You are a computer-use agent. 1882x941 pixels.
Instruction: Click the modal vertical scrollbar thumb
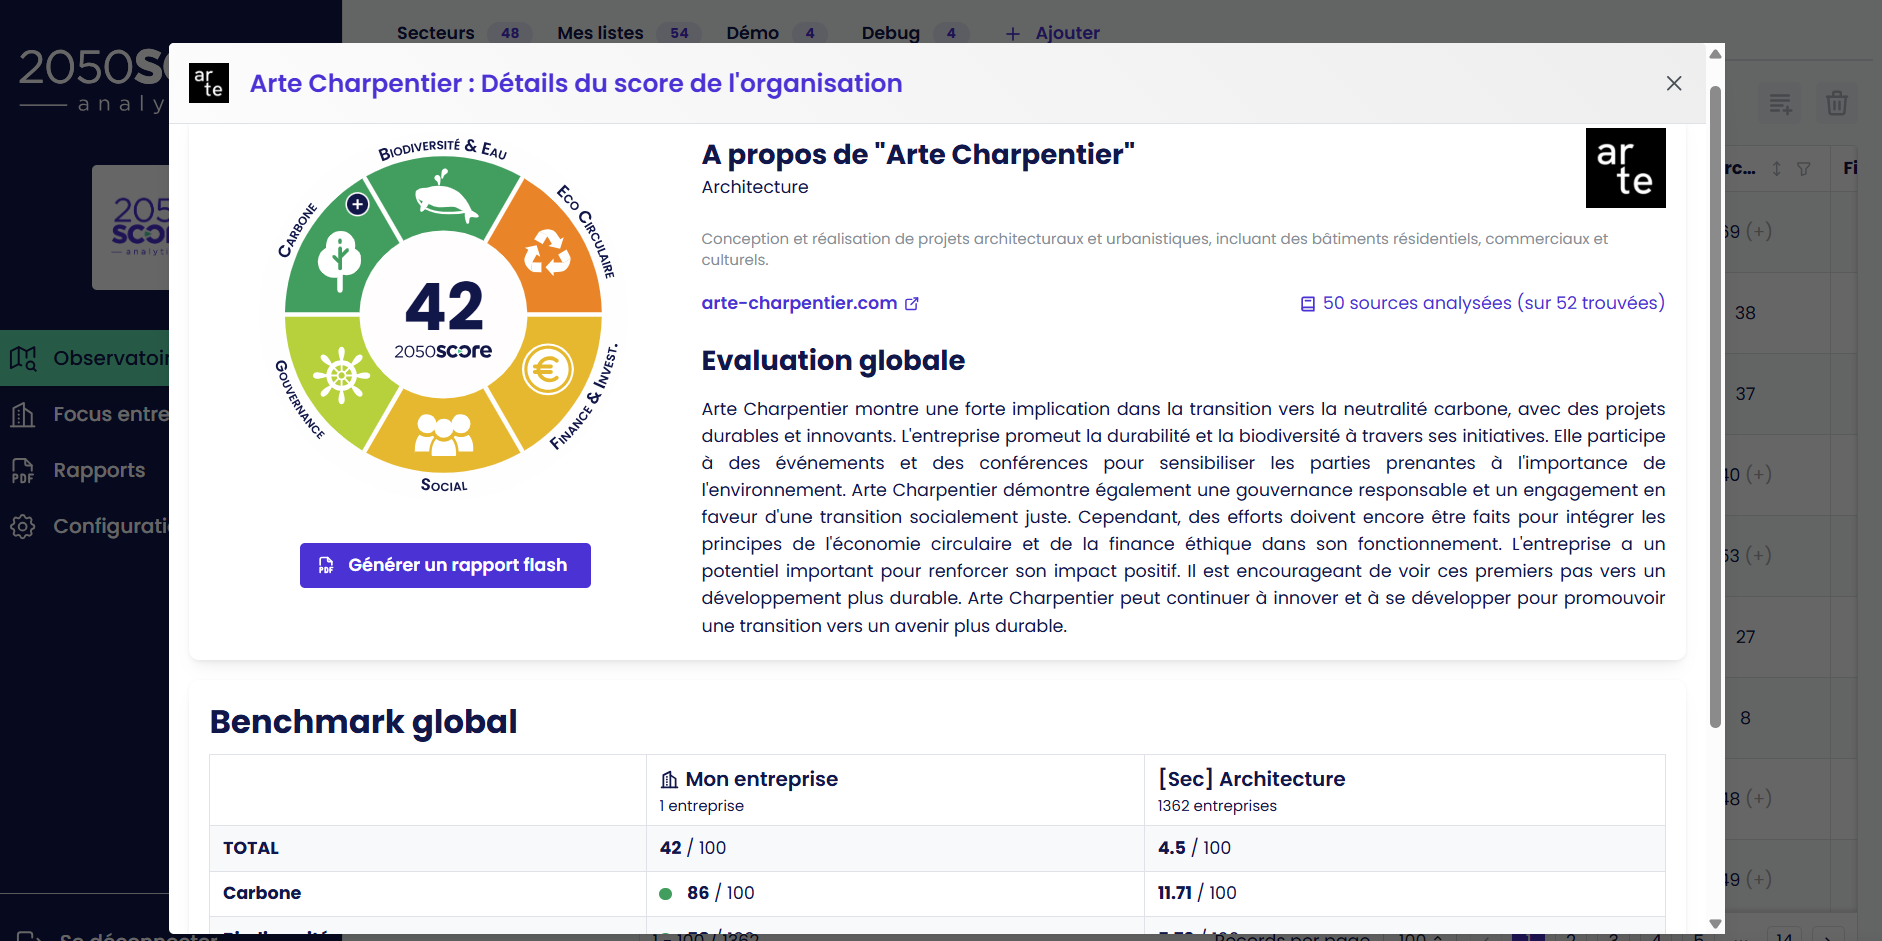(x=1715, y=406)
